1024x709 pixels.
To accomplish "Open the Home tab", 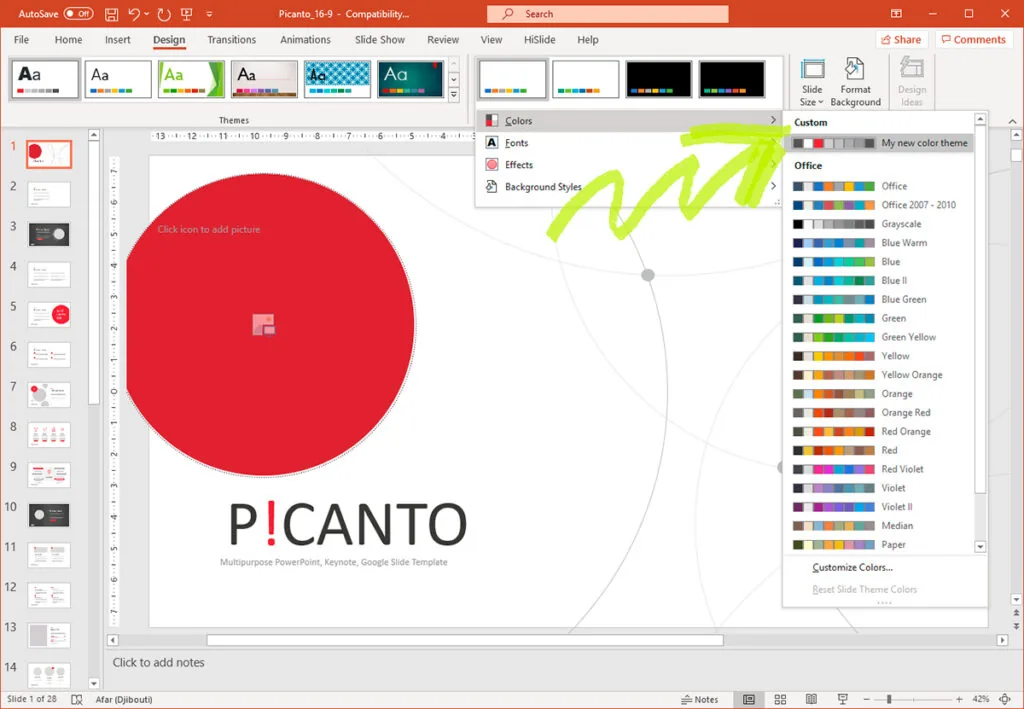I will pos(69,40).
